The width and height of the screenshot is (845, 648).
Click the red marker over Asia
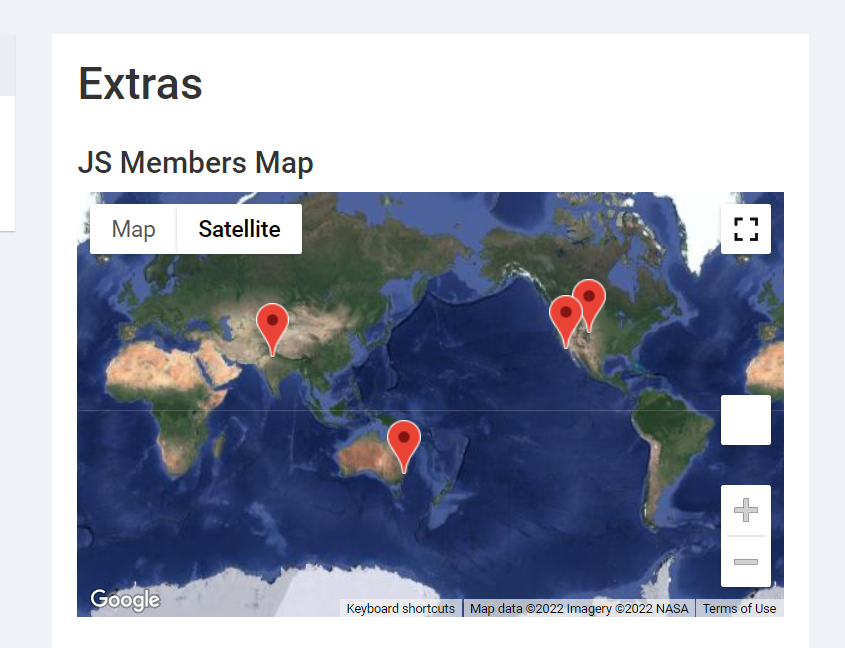tap(272, 323)
